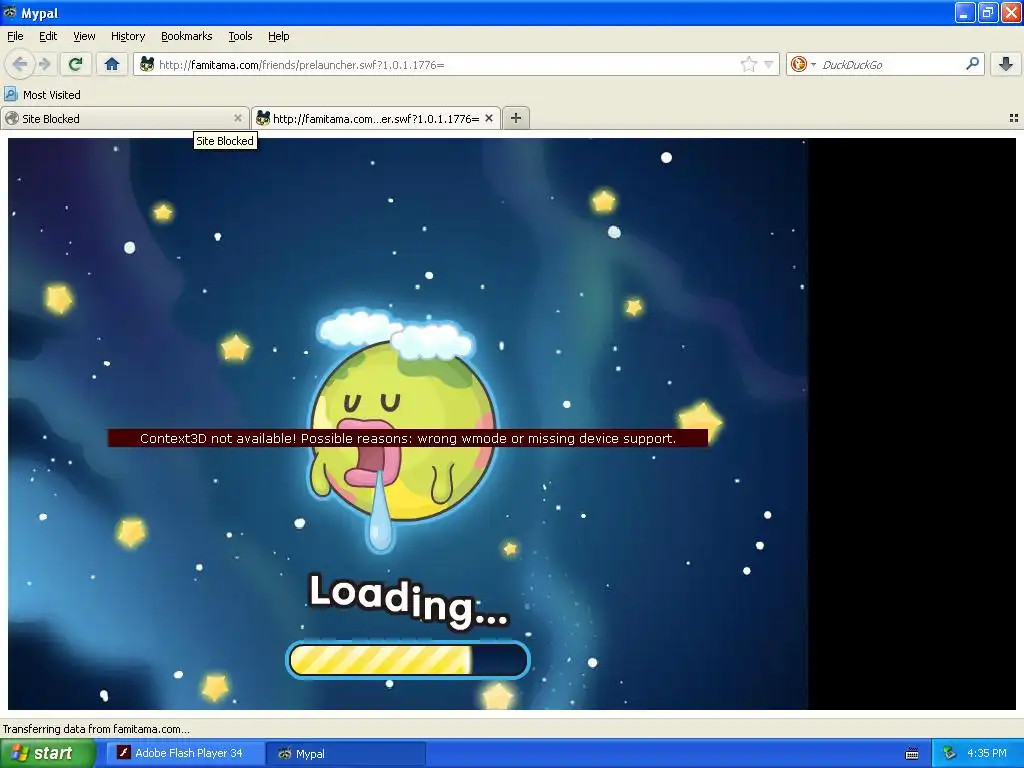Show all tabs list button
1024x768 pixels.
1014,118
